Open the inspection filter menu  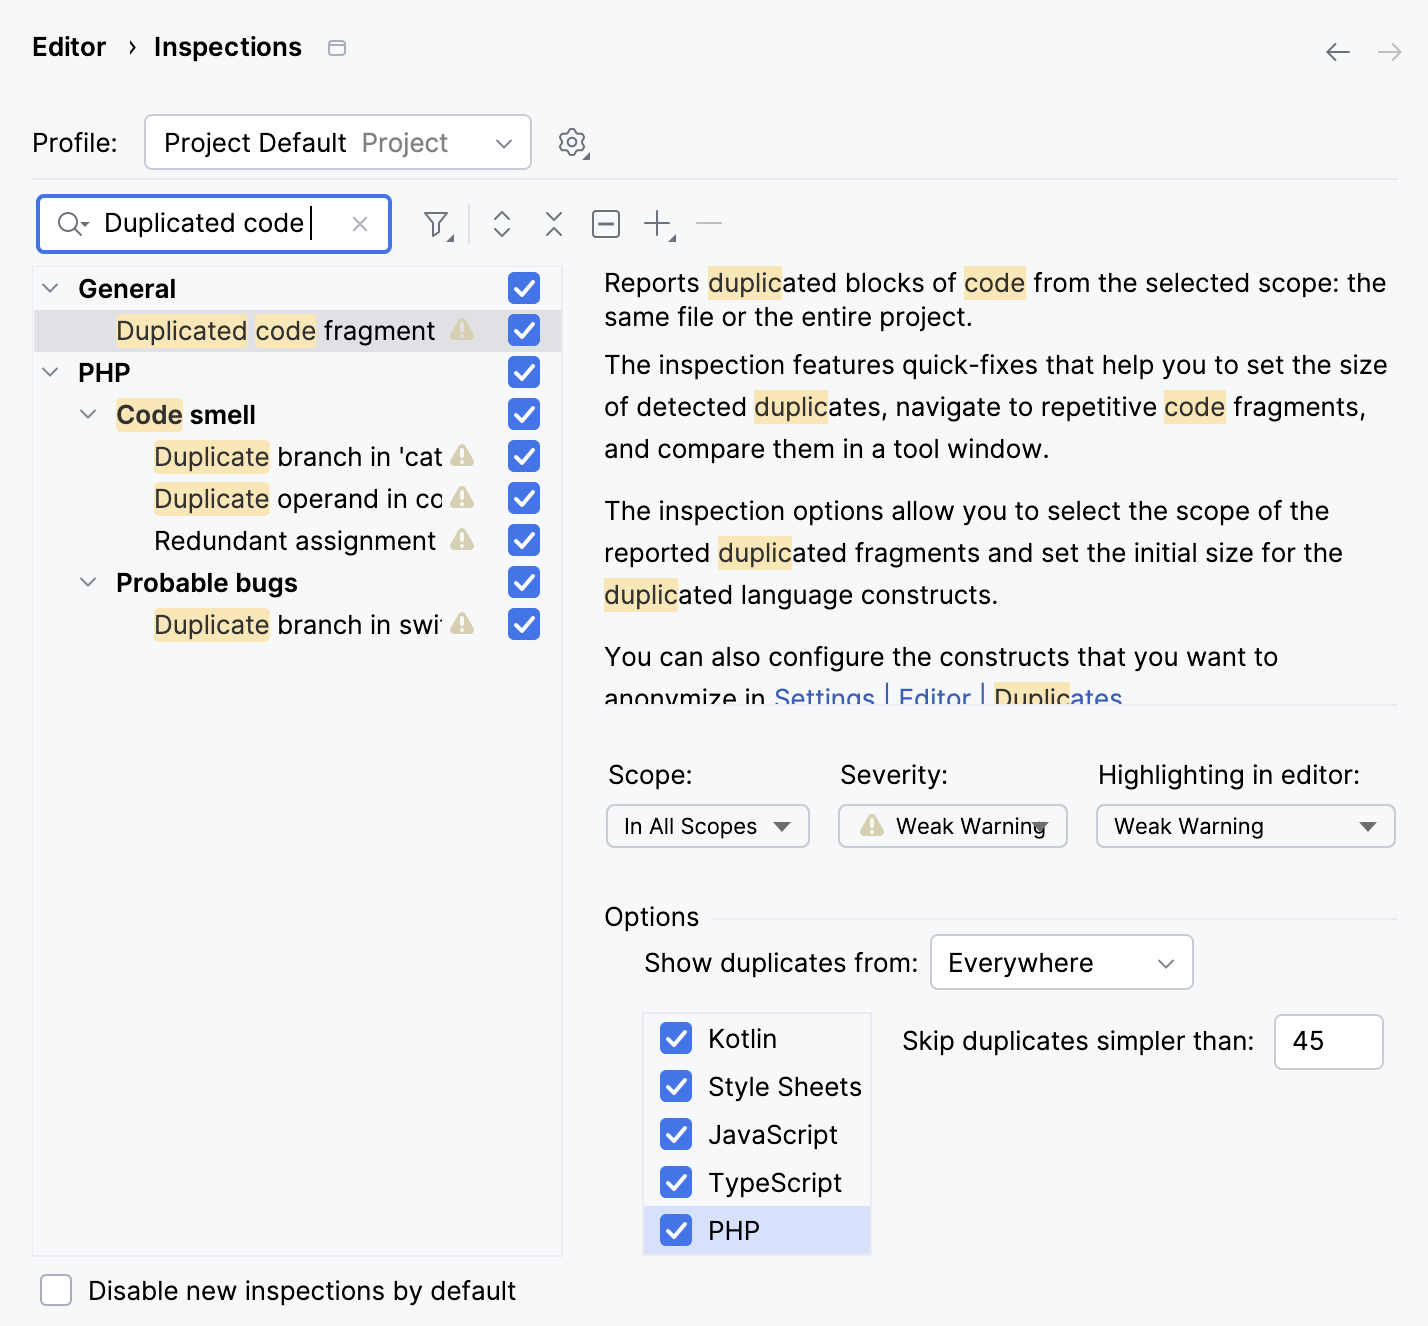[x=437, y=223]
